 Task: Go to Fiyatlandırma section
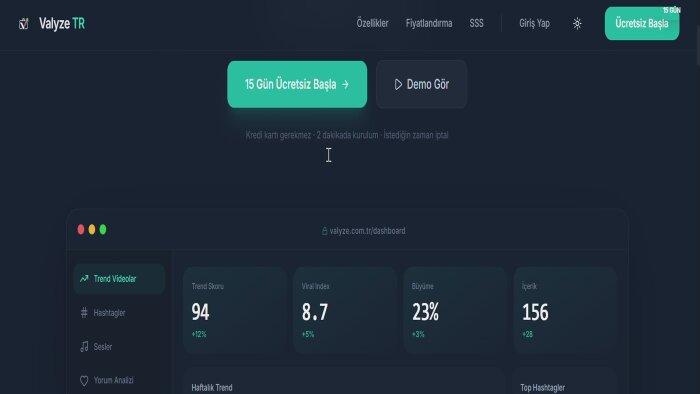(x=429, y=23)
